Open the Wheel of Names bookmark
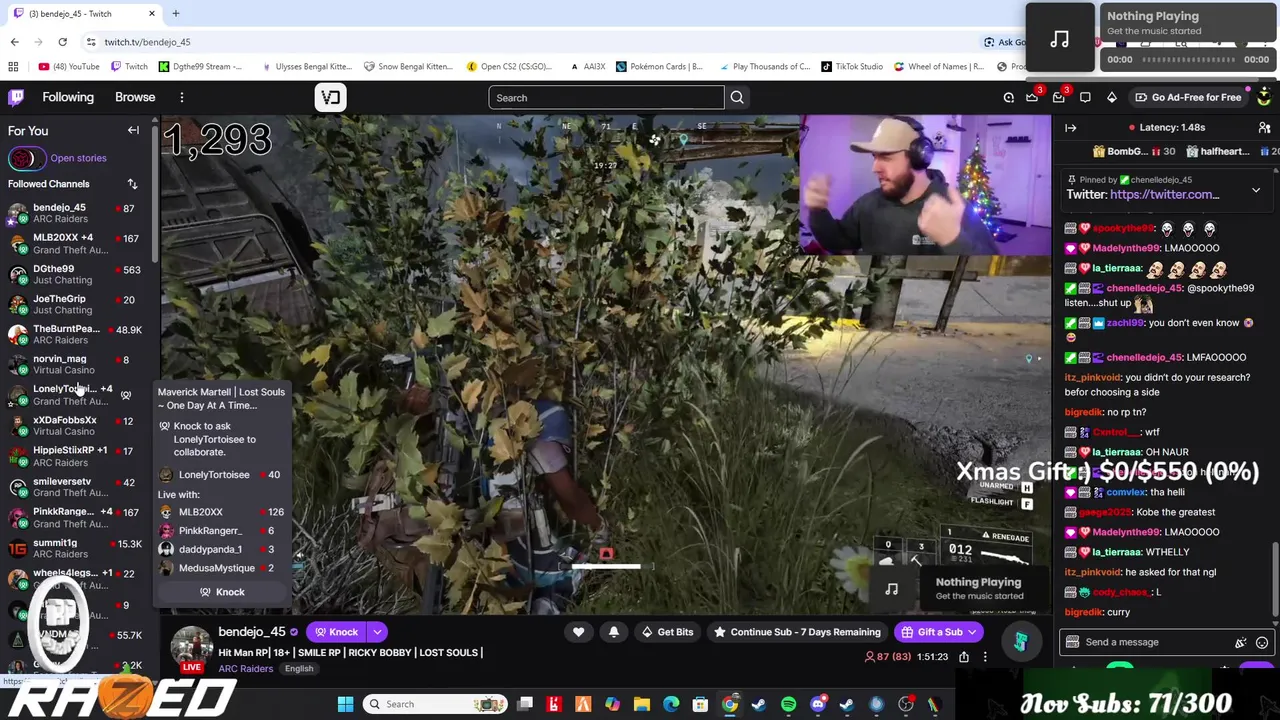 (940, 67)
